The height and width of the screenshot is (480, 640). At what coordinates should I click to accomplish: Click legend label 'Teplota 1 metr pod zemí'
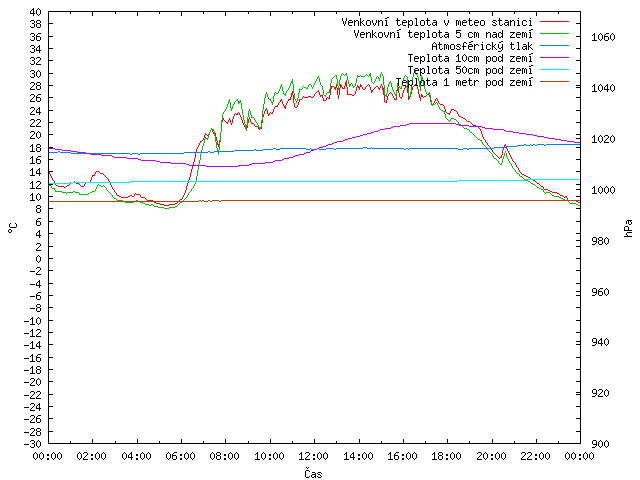coord(464,82)
